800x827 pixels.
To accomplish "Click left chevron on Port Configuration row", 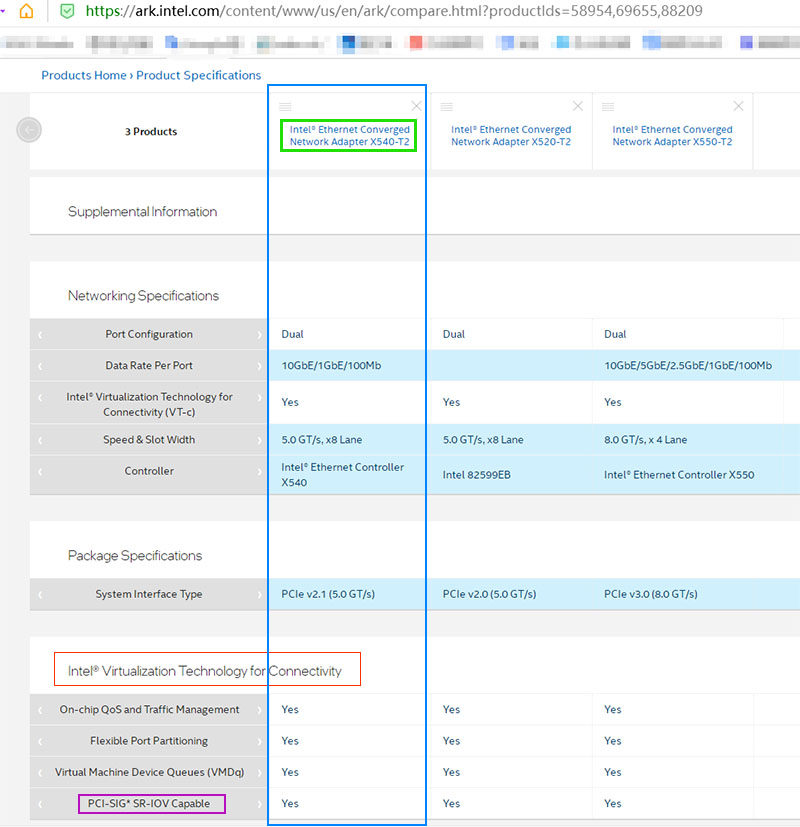I will (x=40, y=334).
